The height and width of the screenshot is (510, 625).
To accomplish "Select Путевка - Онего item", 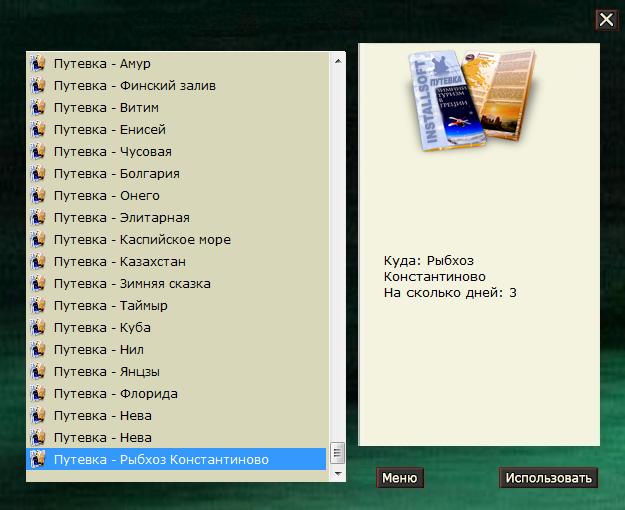I will click(x=176, y=195).
